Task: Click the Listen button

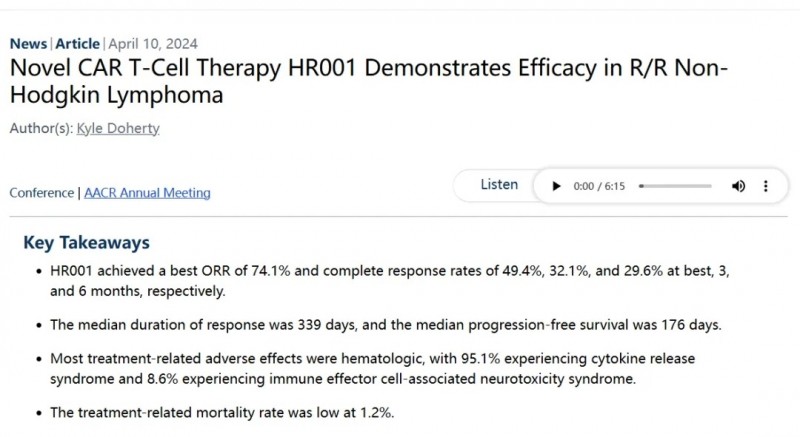Action: coord(499,185)
